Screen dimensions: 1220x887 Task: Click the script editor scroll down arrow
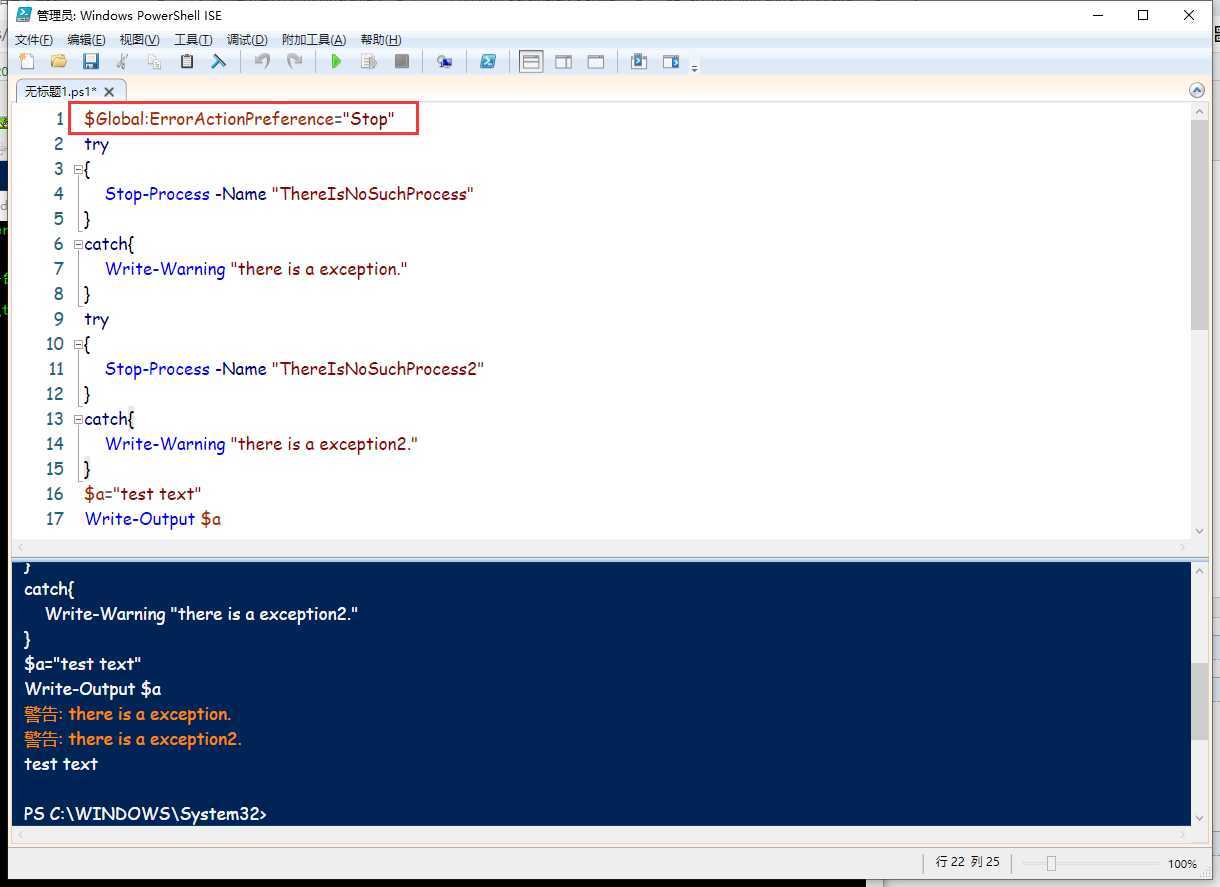point(1200,532)
